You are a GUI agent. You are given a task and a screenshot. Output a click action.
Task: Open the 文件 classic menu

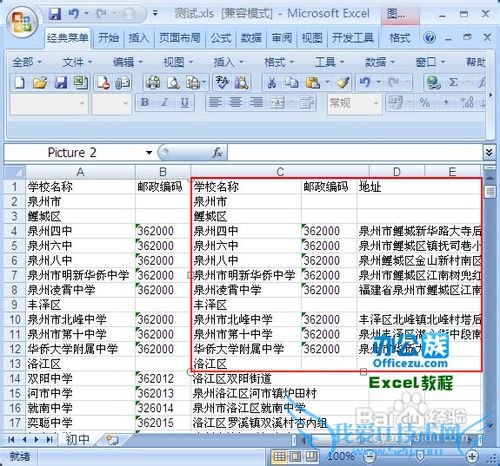[77, 62]
